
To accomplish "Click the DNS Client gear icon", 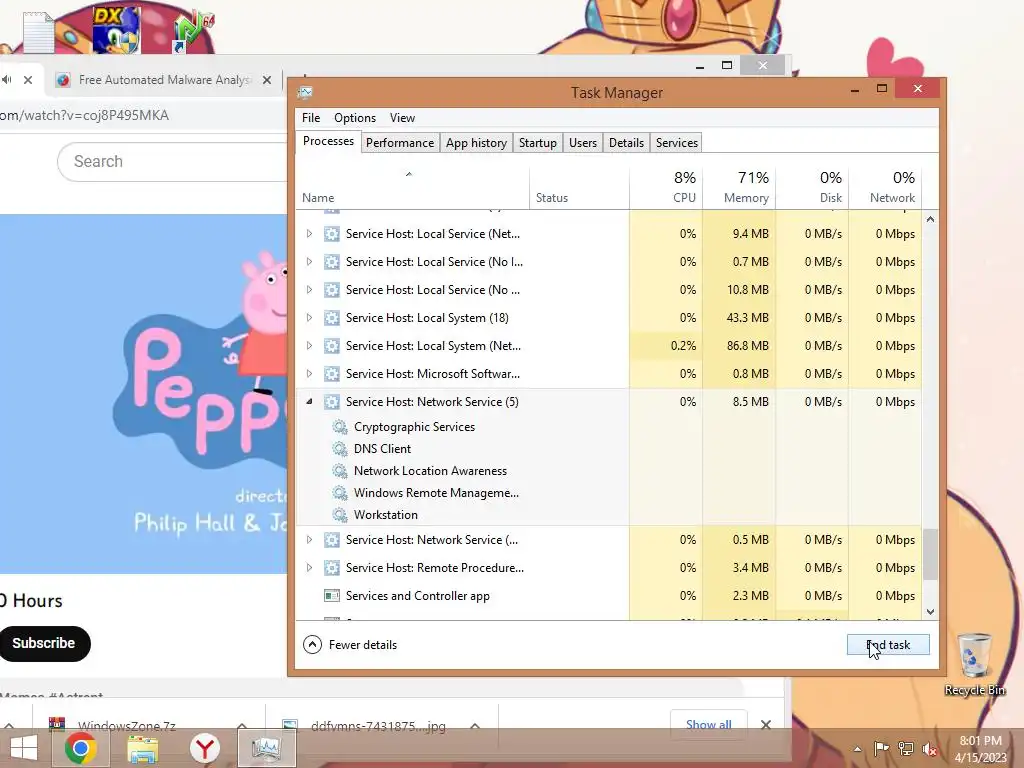I will (x=340, y=449).
